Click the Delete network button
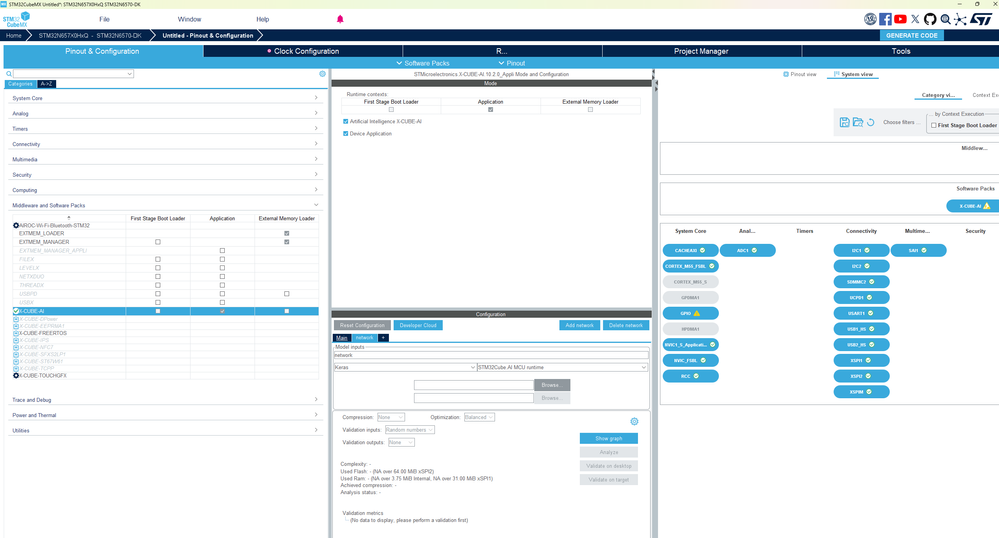 click(626, 325)
